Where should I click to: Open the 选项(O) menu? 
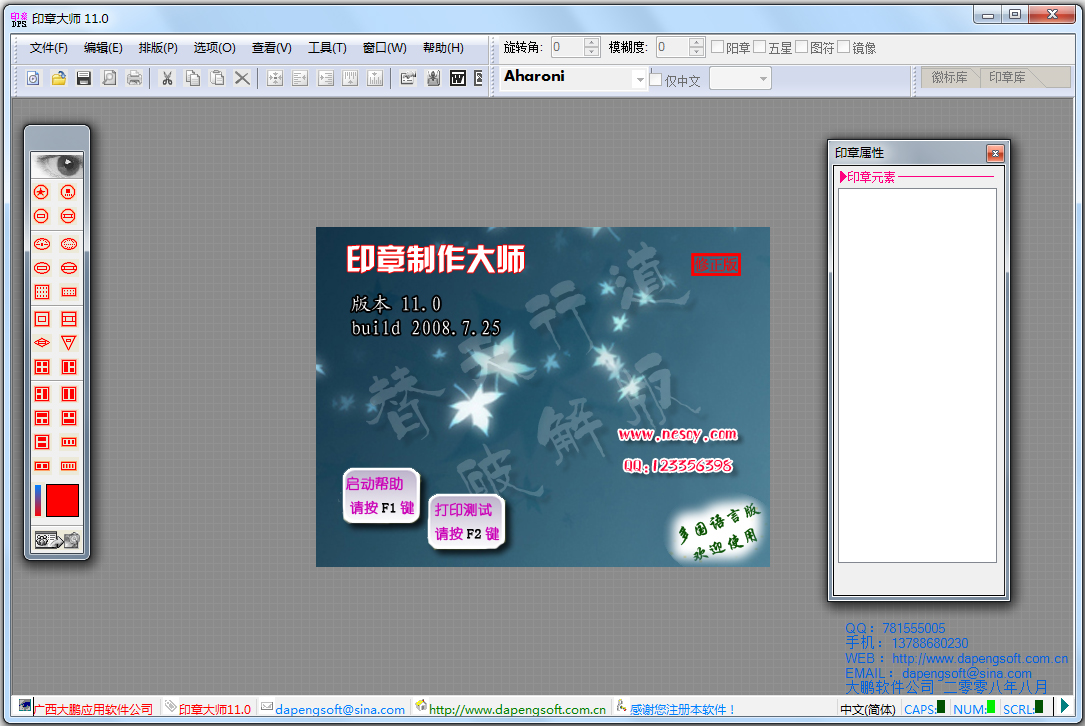[215, 48]
